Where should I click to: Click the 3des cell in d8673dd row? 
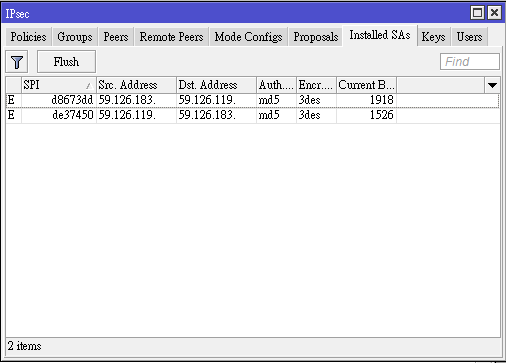tap(309, 100)
